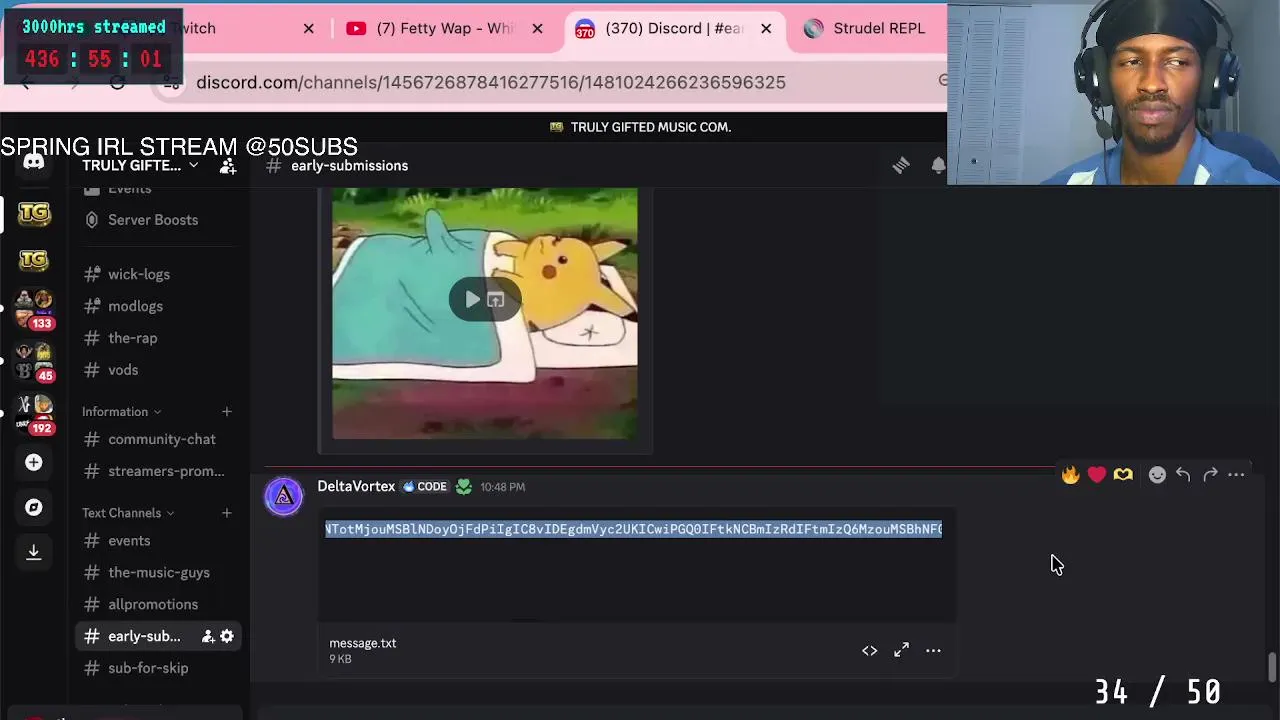Viewport: 1280px width, 720px height.
Task: Open DeltaVortex user profile name
Action: point(356,486)
